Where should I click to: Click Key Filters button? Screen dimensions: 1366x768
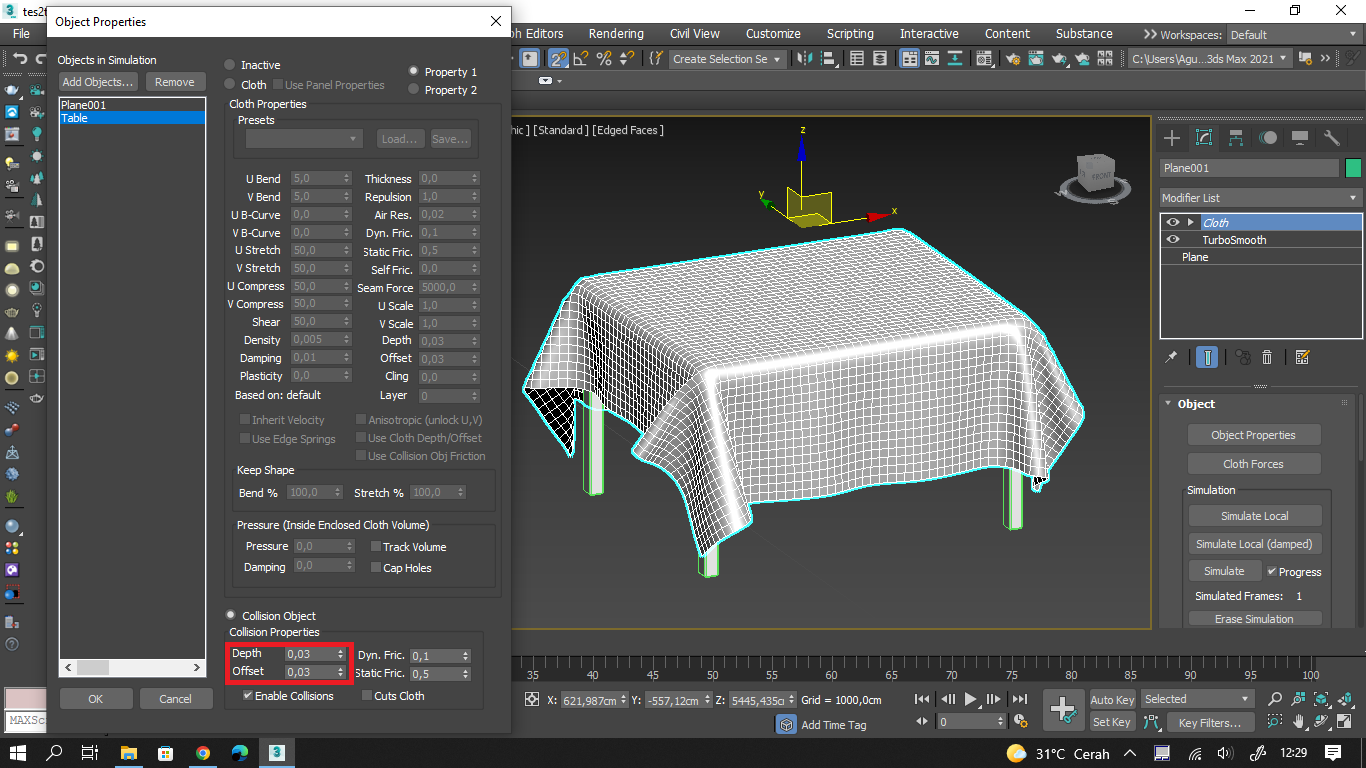point(1211,723)
